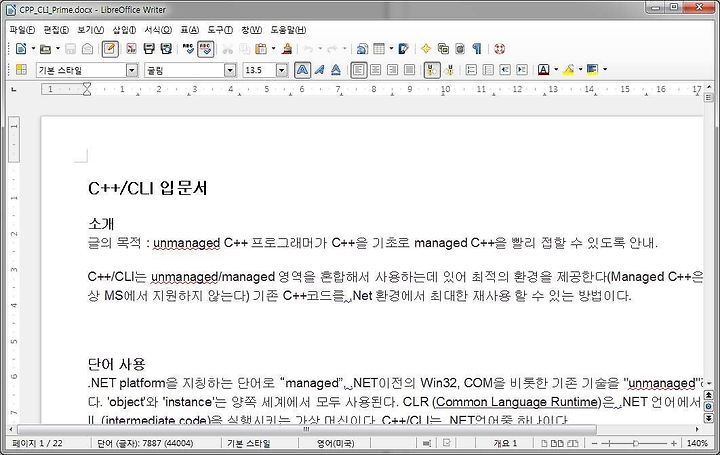Click the grayed Save icon
The height and width of the screenshot is (455, 720).
point(70,49)
